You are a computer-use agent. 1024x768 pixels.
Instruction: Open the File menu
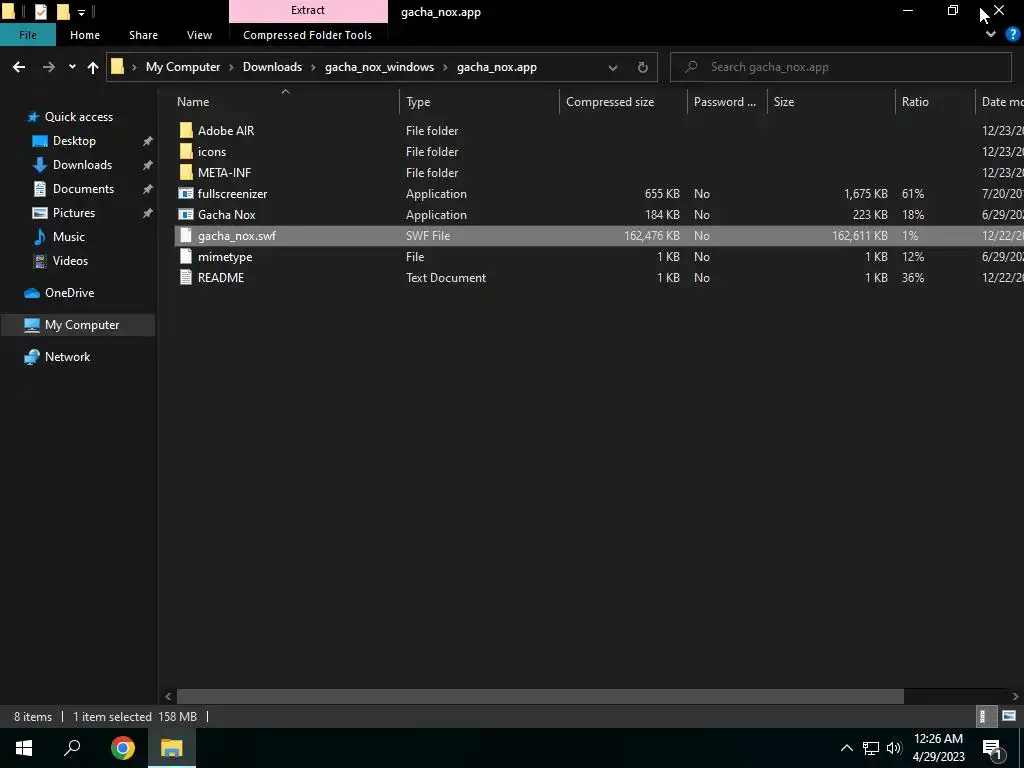(27, 35)
